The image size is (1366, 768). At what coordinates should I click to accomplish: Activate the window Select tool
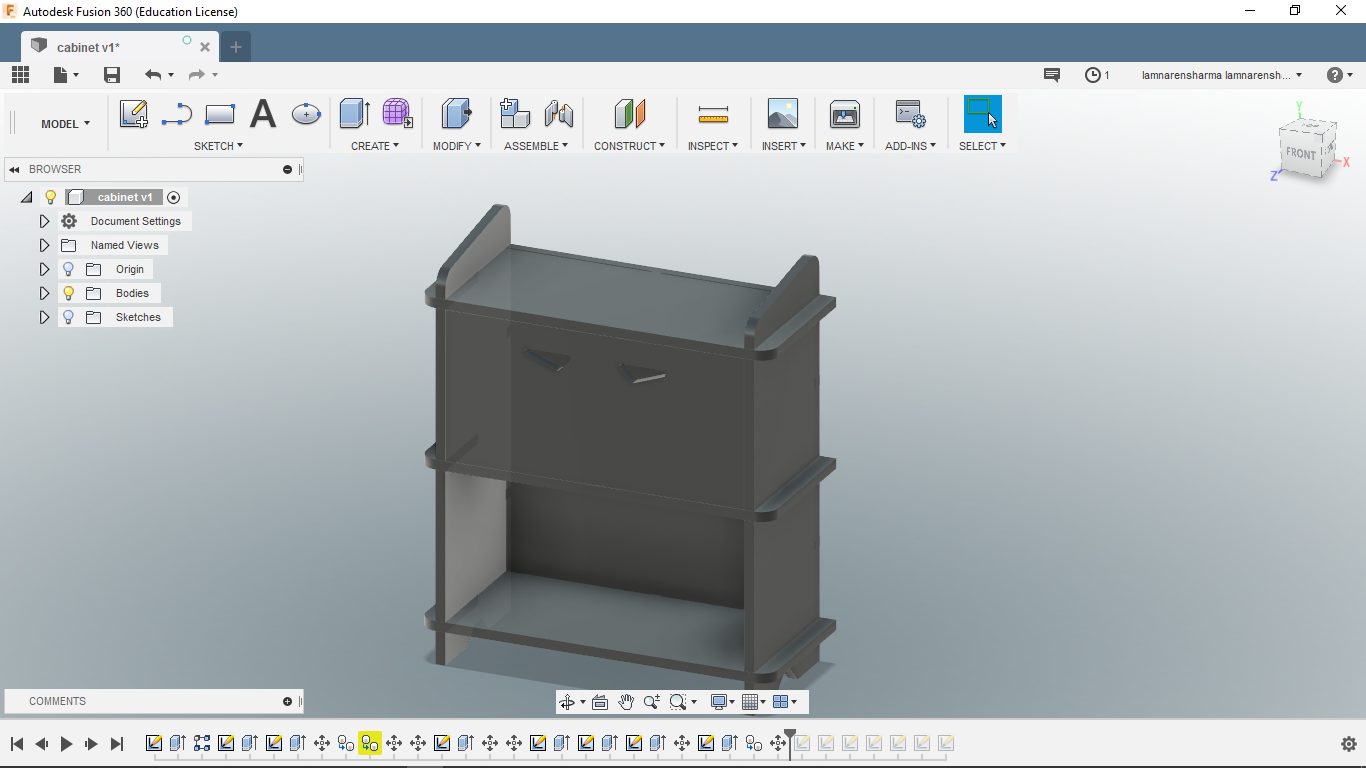tap(983, 114)
